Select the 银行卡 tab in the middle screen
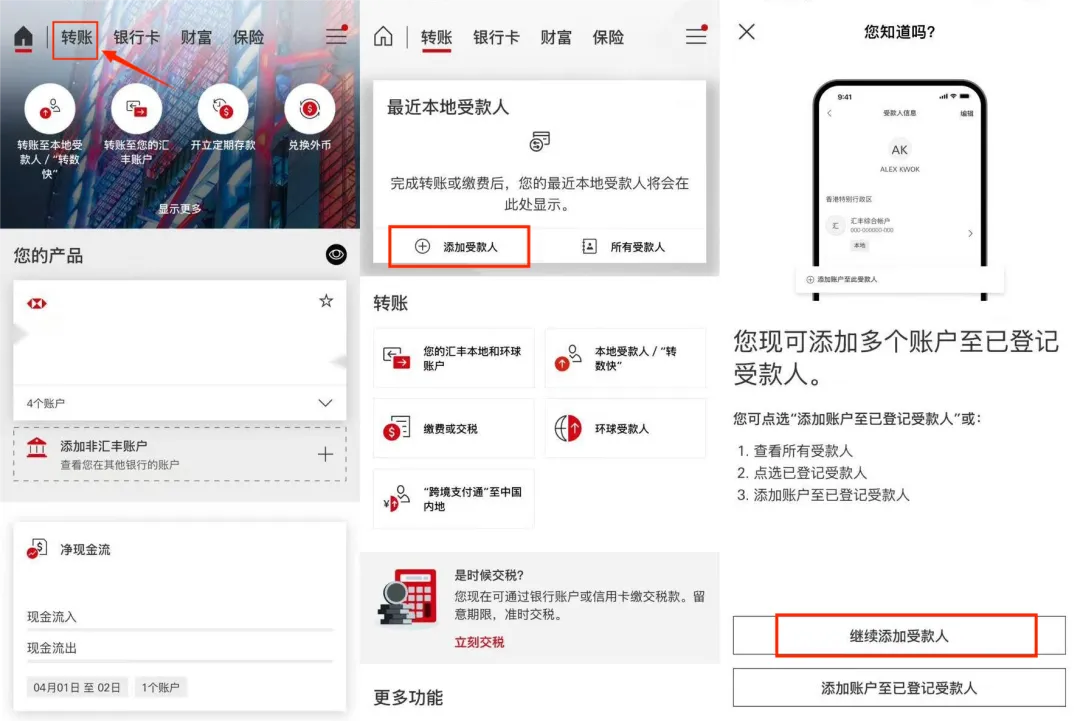The width and height of the screenshot is (1080, 721). 496,37
